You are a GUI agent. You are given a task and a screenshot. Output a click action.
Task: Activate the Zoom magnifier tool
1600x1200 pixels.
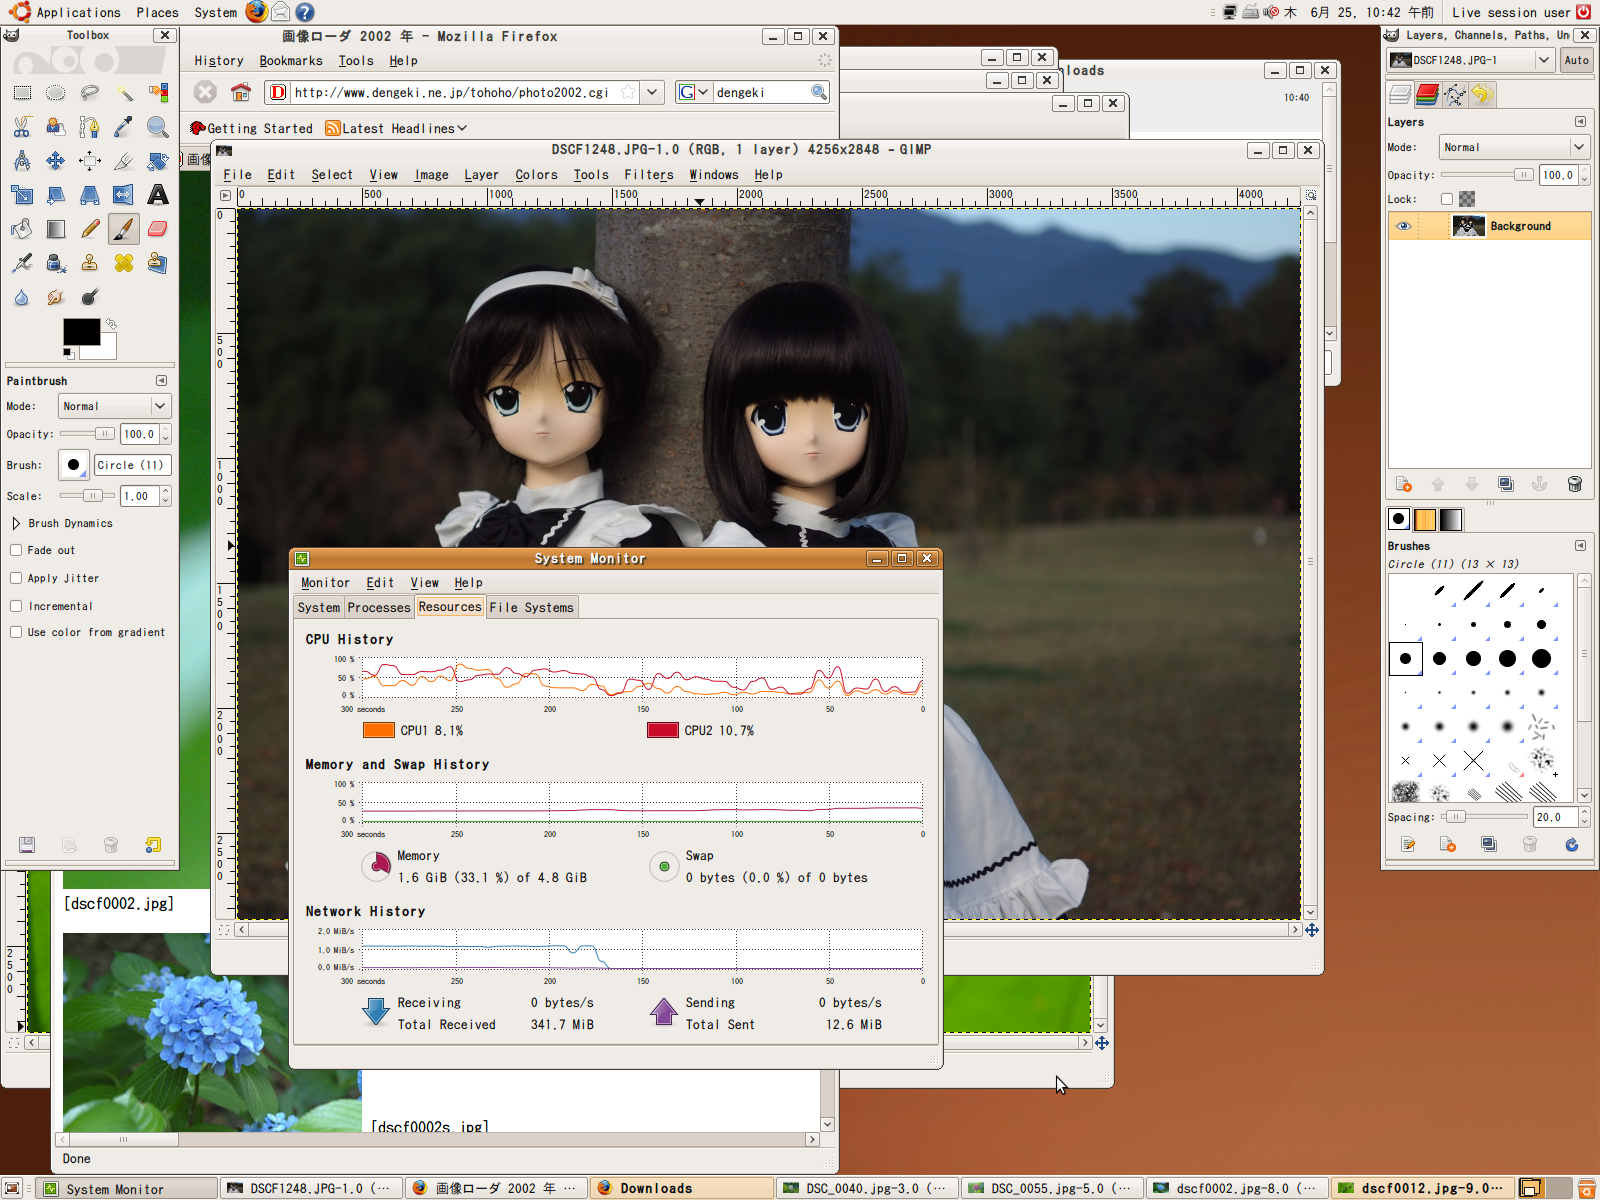(x=157, y=127)
